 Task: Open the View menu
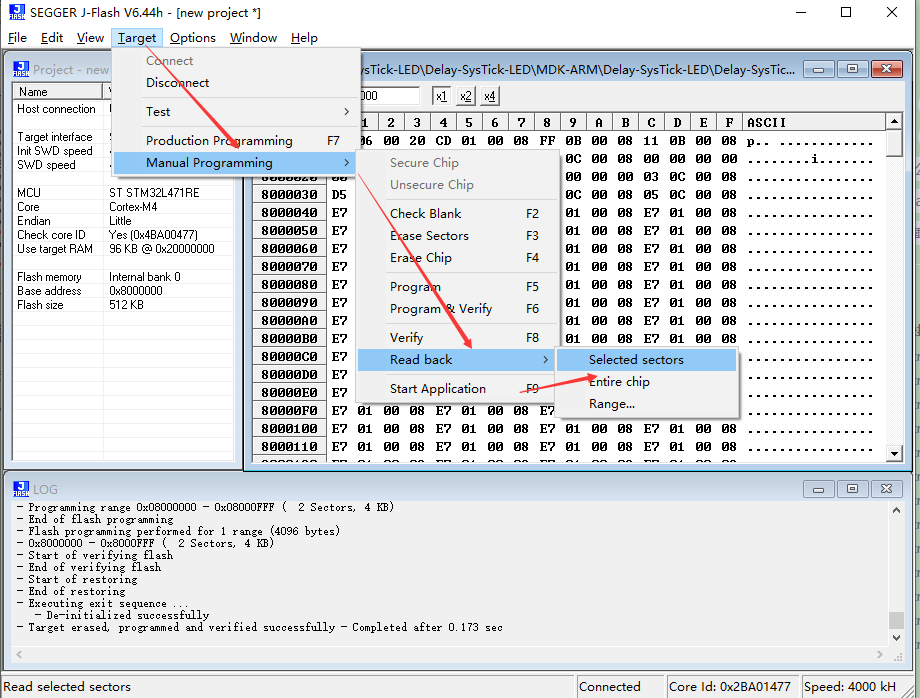[90, 38]
